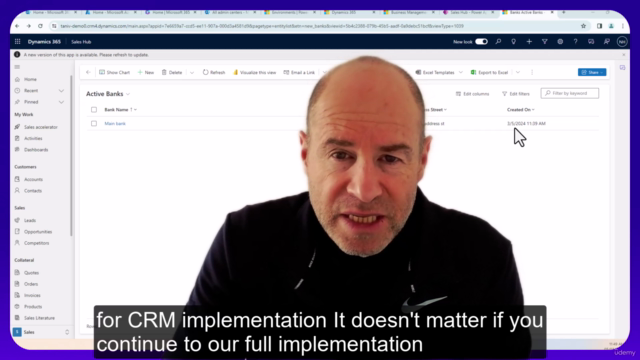Check the Main bank row checkbox

point(94,124)
